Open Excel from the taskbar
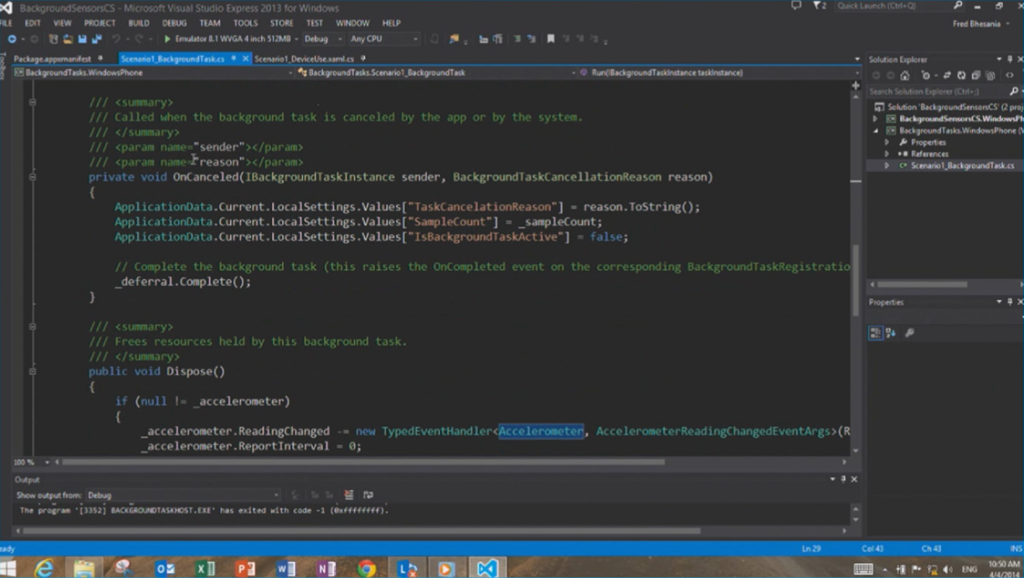The image size is (1024, 578). 205,568
